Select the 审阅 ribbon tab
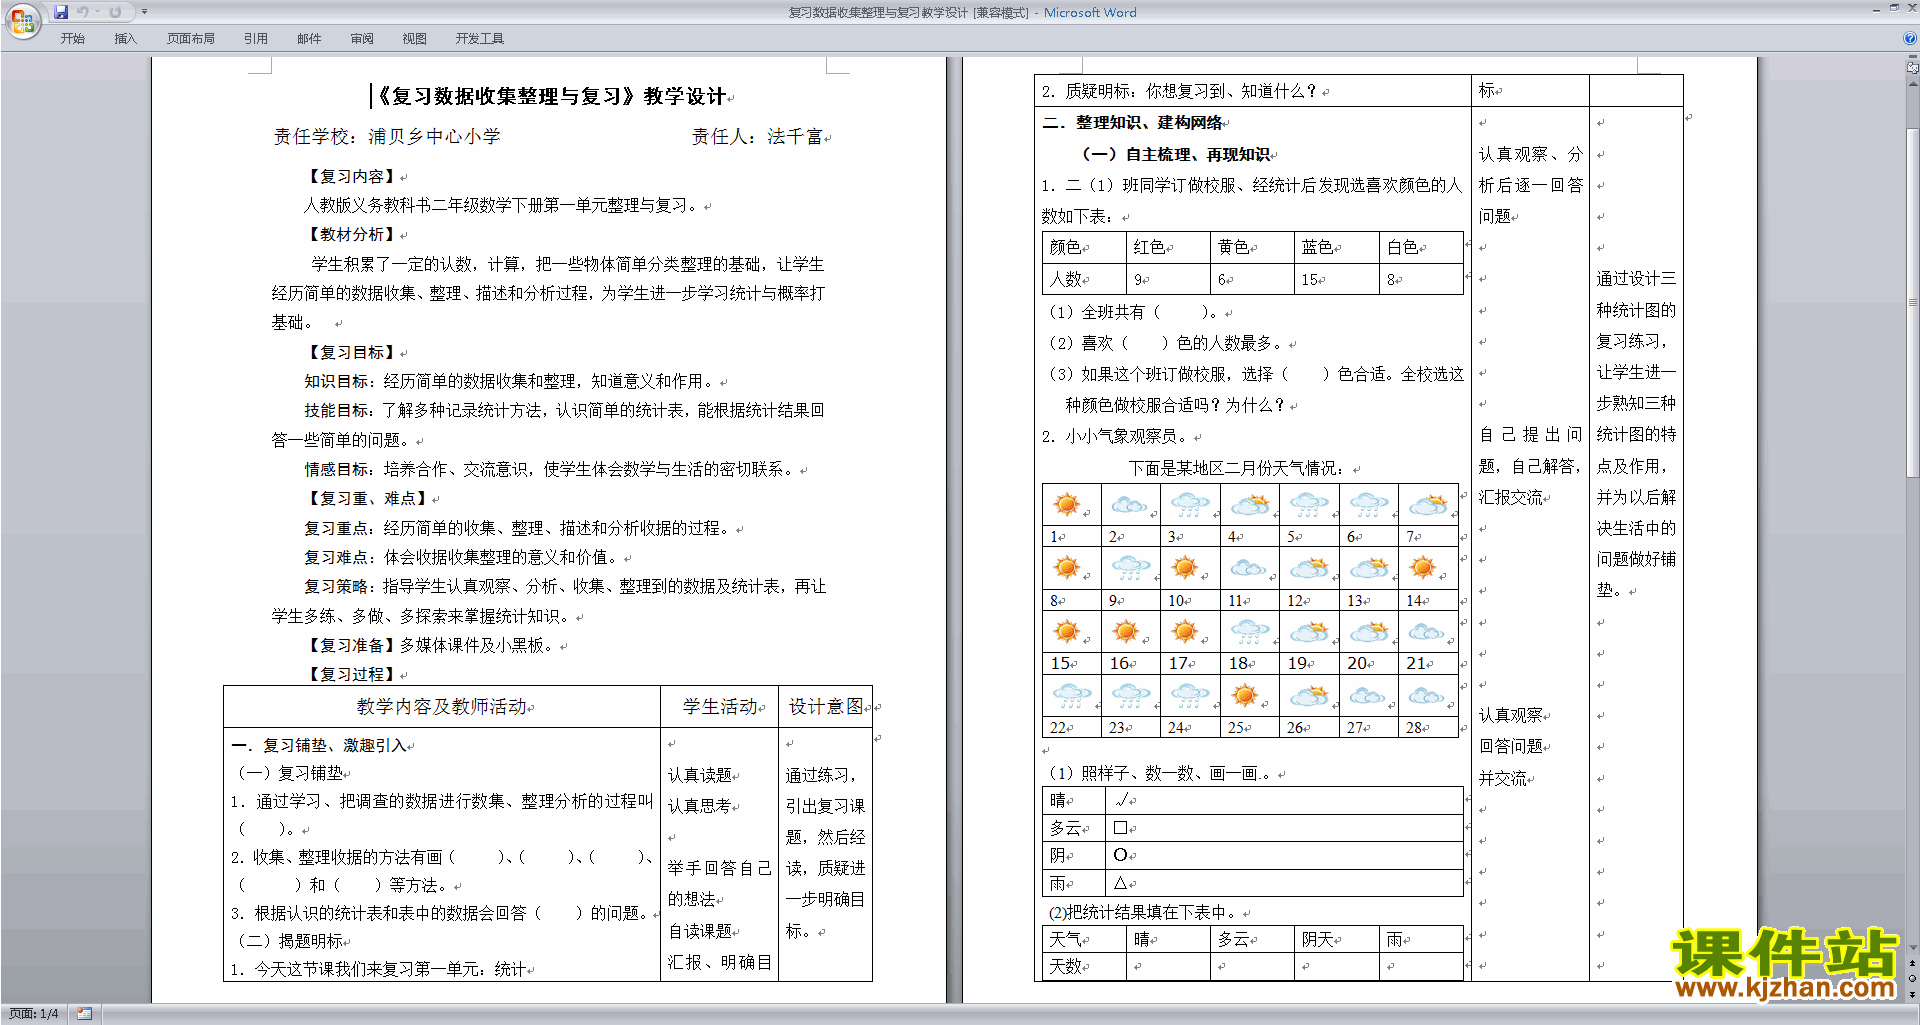1920x1025 pixels. tap(362, 38)
